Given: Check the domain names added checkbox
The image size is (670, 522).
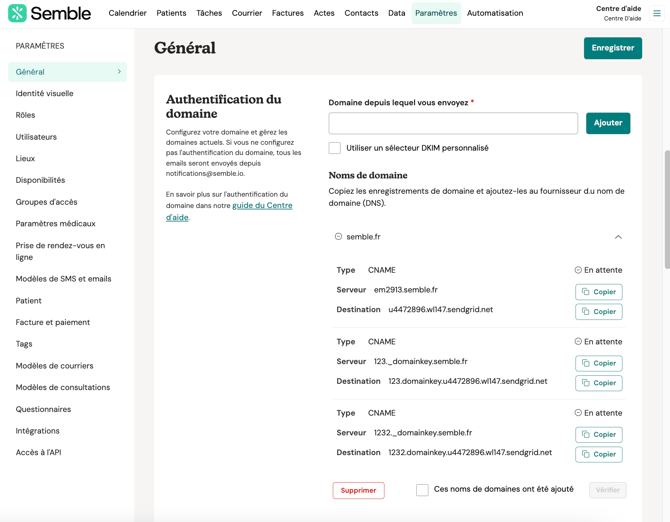Looking at the screenshot, I should (422, 490).
